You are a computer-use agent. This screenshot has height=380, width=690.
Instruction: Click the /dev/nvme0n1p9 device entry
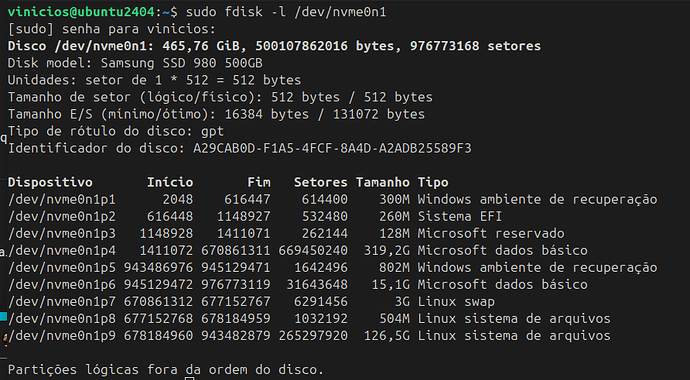[62, 336]
